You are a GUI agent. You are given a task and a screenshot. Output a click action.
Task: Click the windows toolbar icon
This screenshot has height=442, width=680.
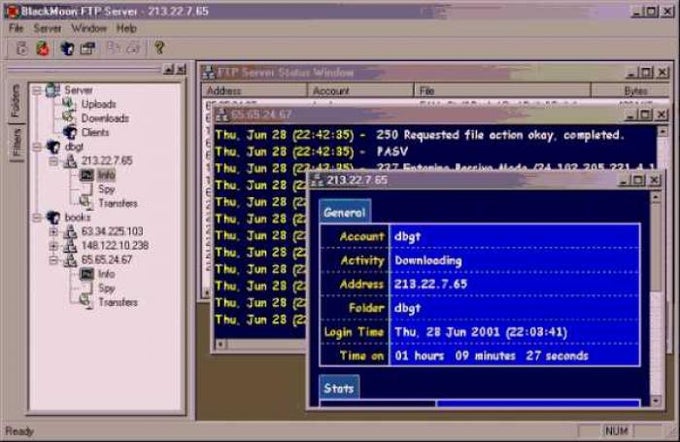click(88, 48)
